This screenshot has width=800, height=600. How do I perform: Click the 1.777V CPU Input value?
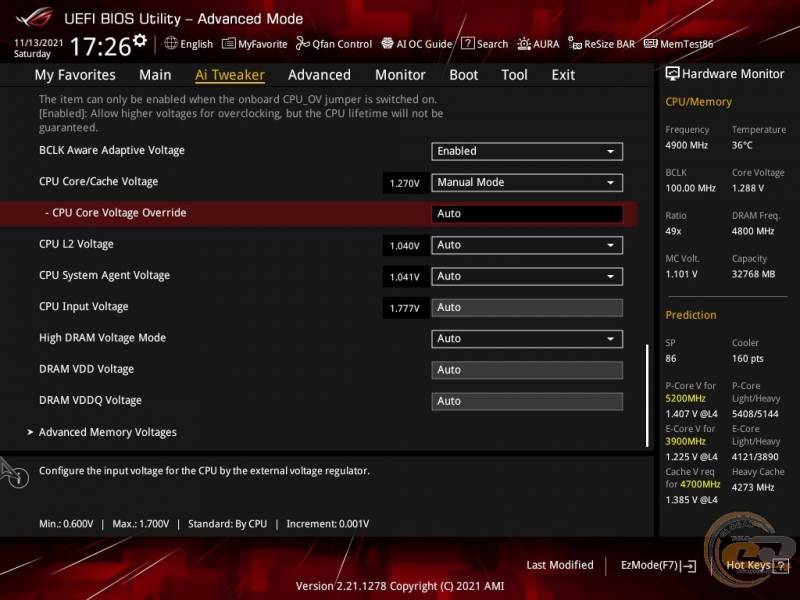click(405, 308)
